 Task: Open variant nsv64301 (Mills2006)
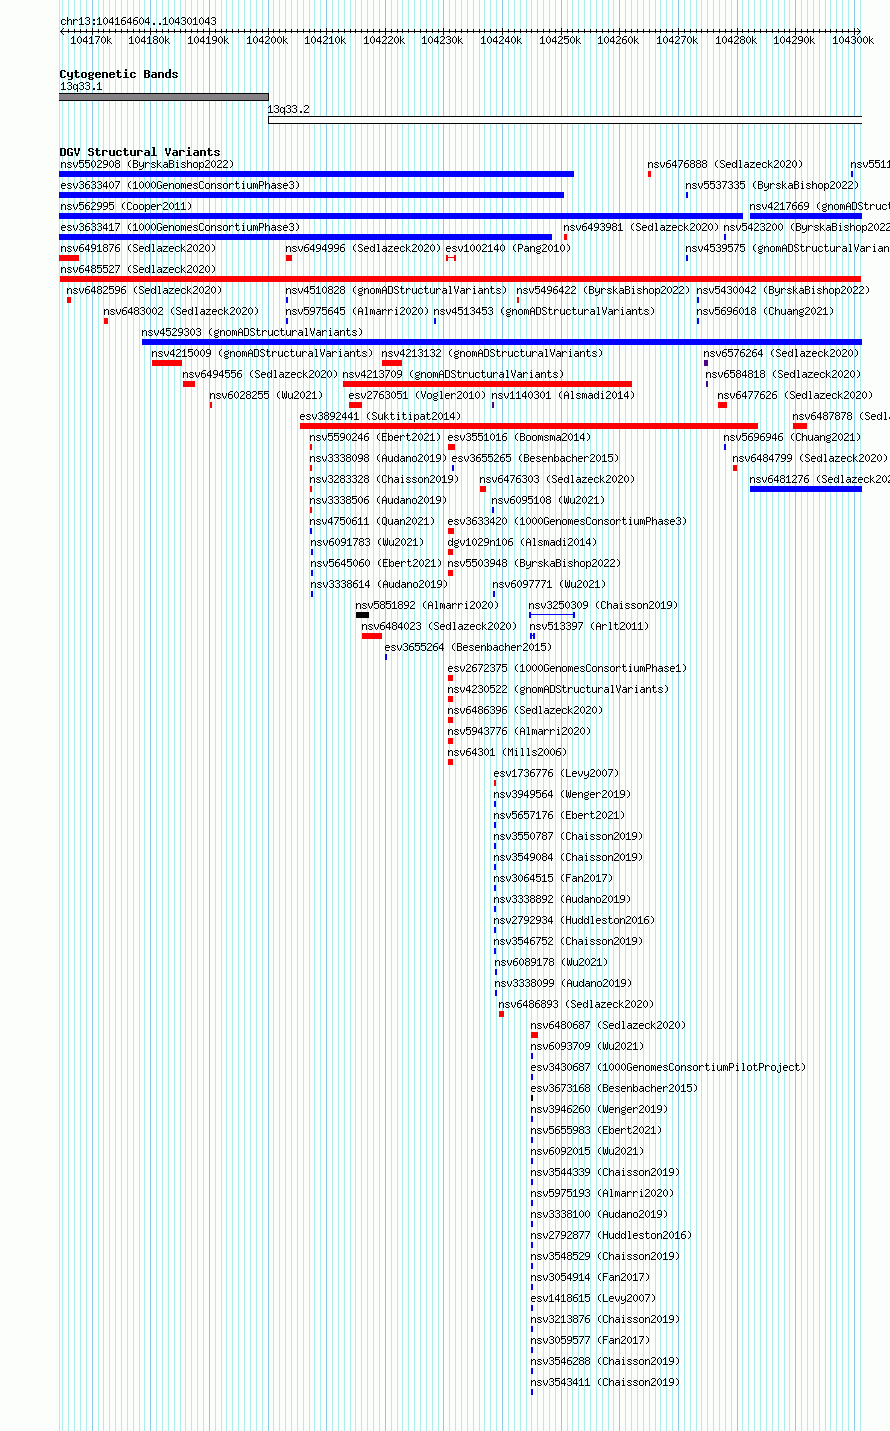(x=450, y=762)
